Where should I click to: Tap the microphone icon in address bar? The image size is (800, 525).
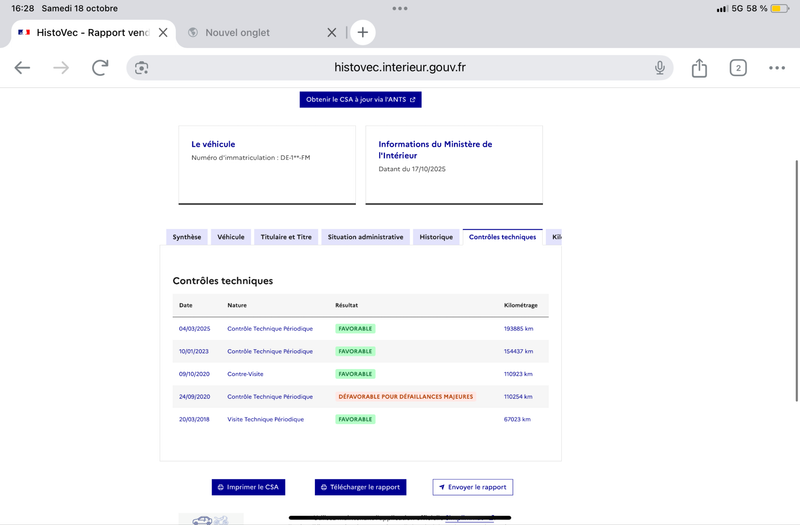660,68
